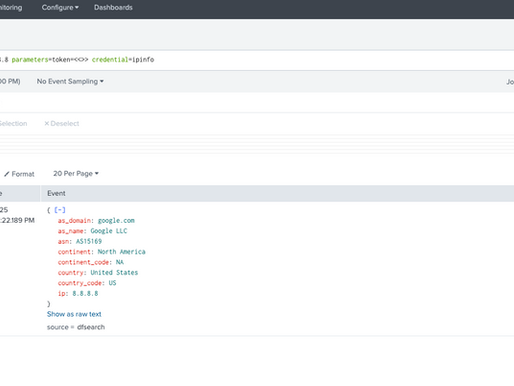The image size is (514, 386).
Task: Select the country value United States
Action: [114, 272]
